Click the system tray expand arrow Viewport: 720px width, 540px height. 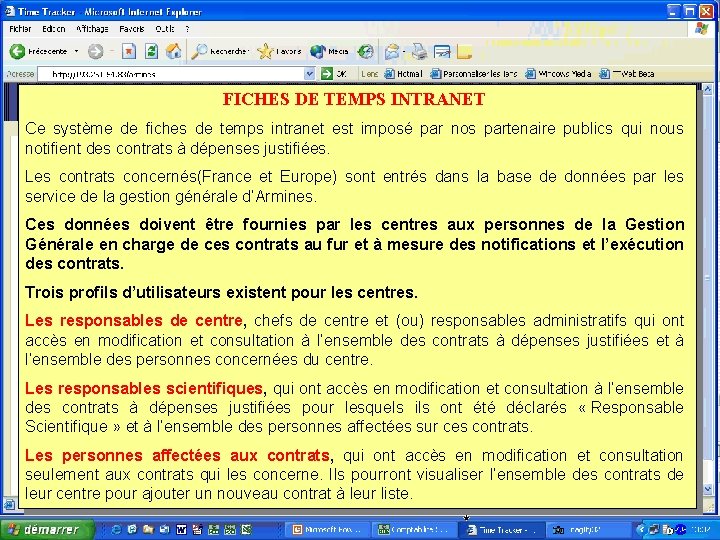click(x=641, y=529)
